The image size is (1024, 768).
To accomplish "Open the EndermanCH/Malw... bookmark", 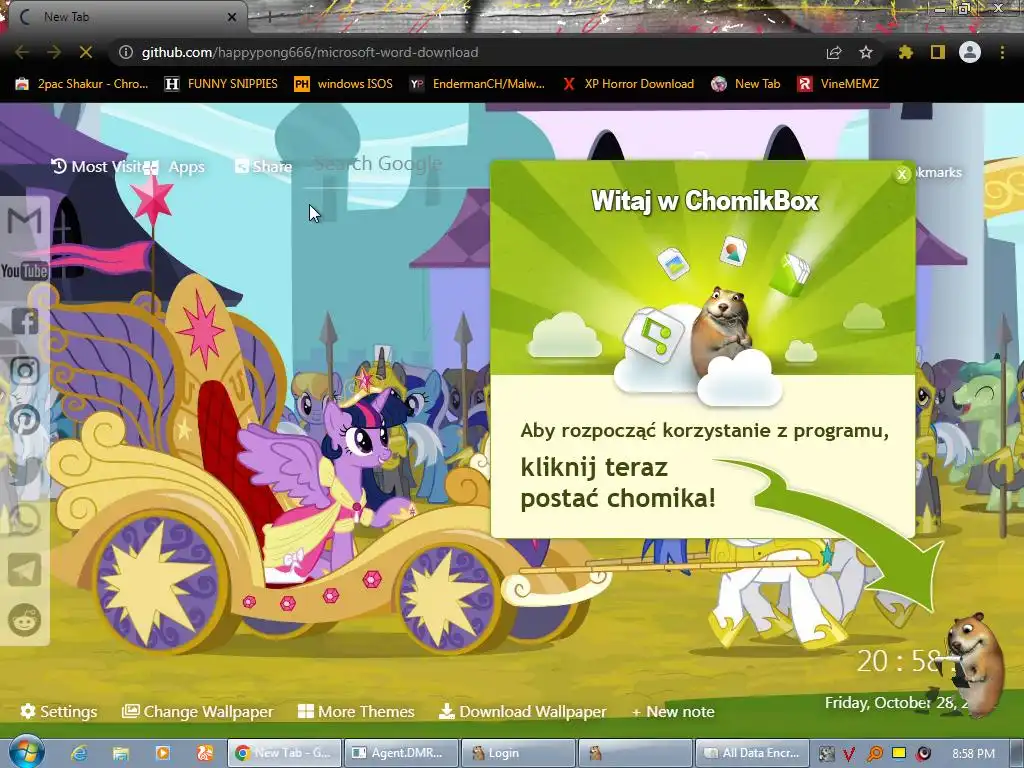I will [x=477, y=84].
